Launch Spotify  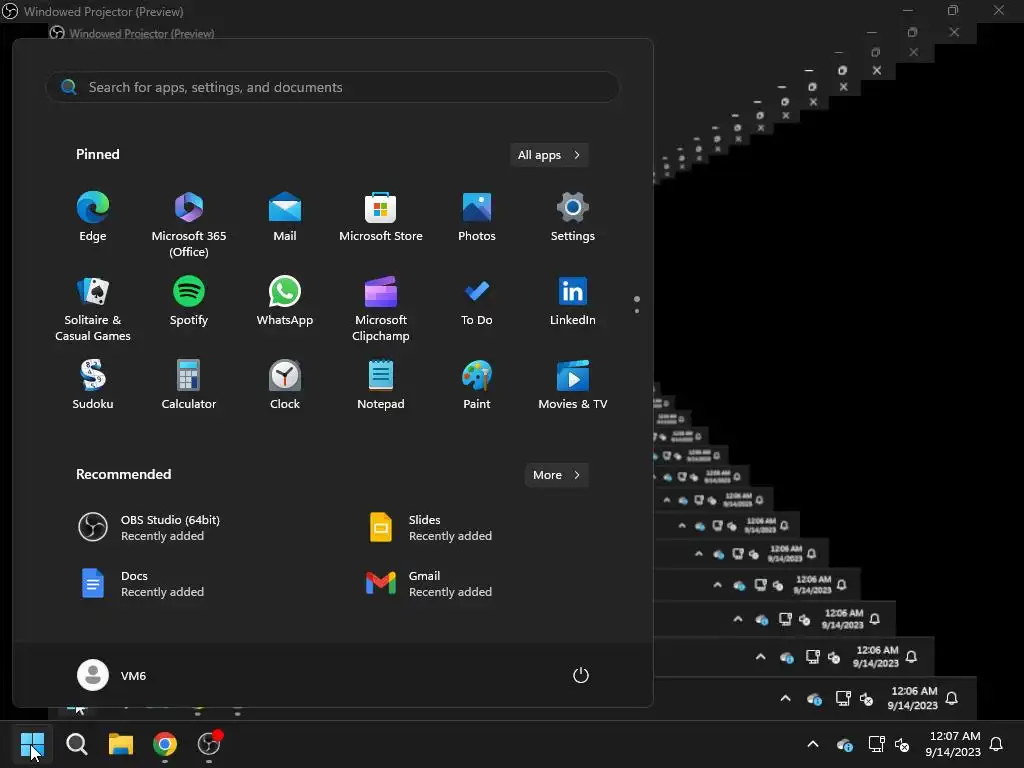tap(189, 302)
